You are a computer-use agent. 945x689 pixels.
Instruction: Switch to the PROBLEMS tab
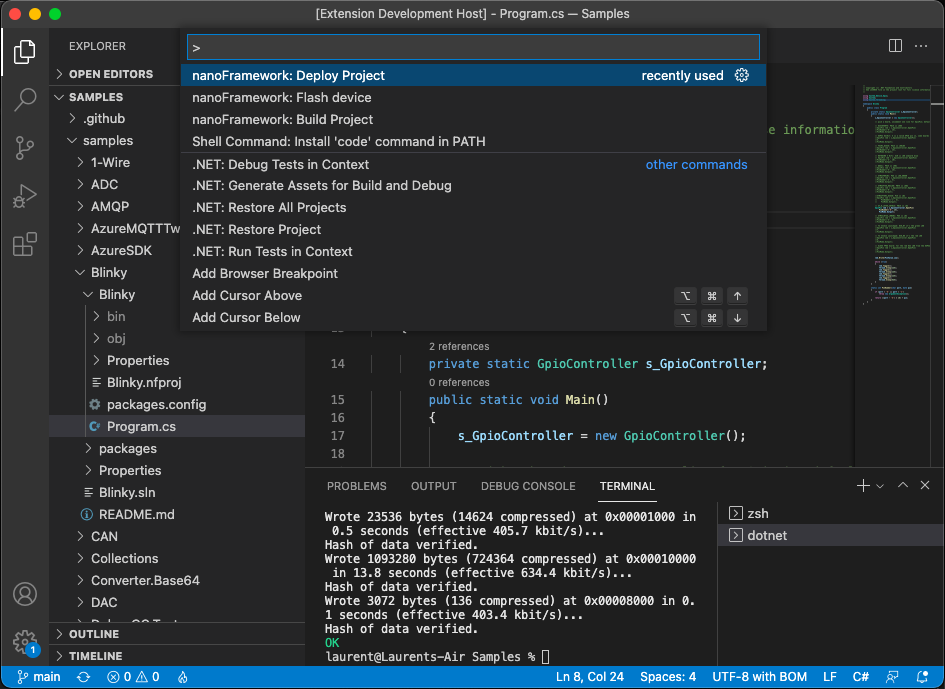[357, 486]
